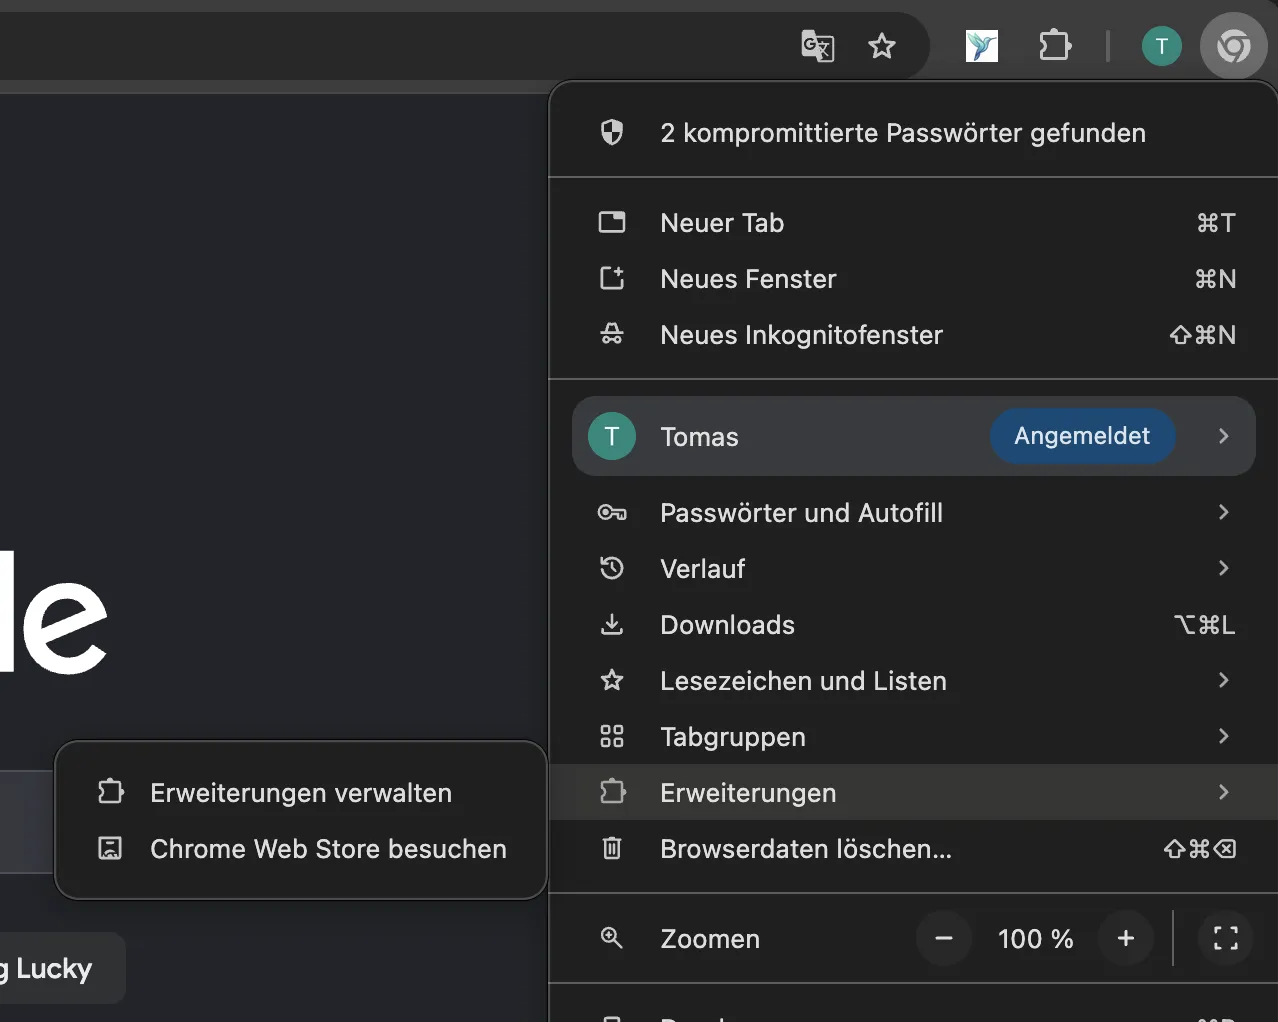Viewport: 1278px width, 1022px height.
Task: Click the Neues Fenster icon
Action: (612, 278)
